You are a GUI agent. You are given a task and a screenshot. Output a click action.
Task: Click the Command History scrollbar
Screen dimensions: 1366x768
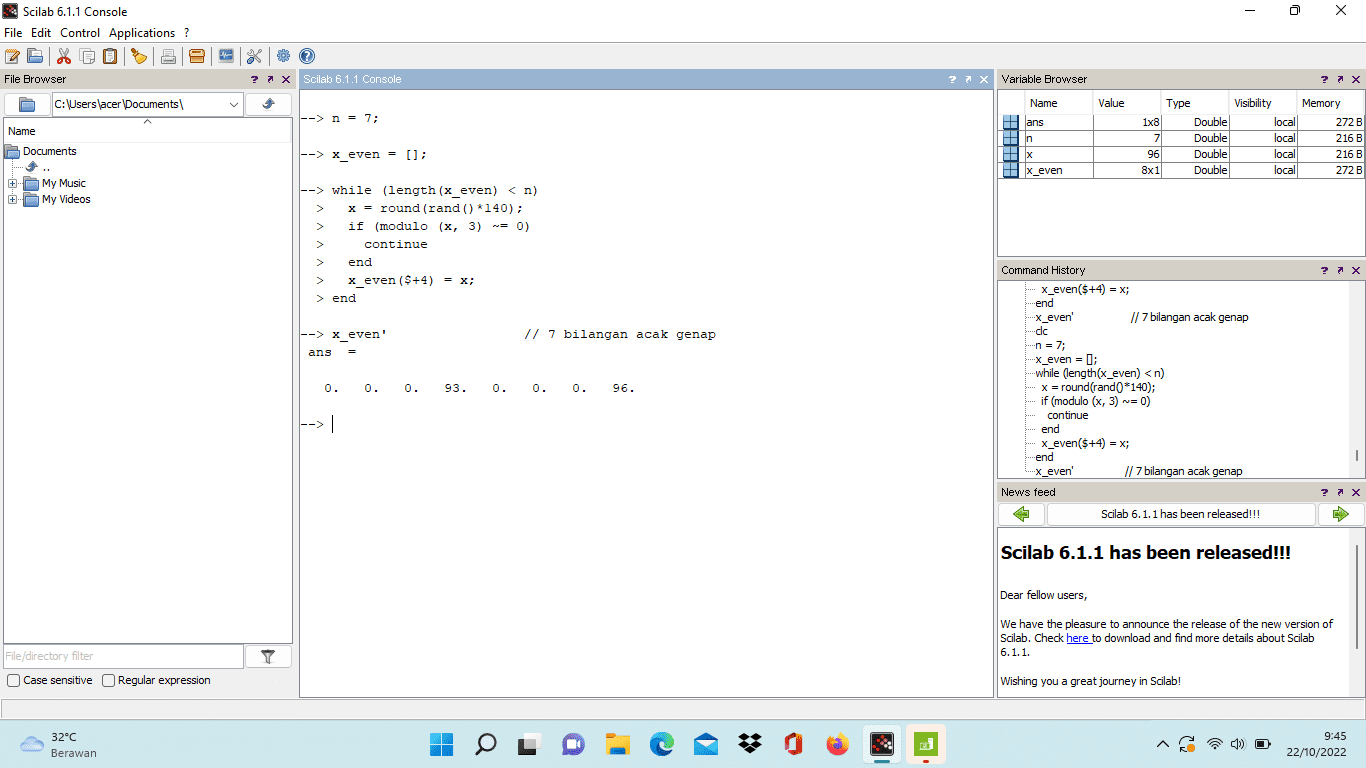click(x=1357, y=455)
